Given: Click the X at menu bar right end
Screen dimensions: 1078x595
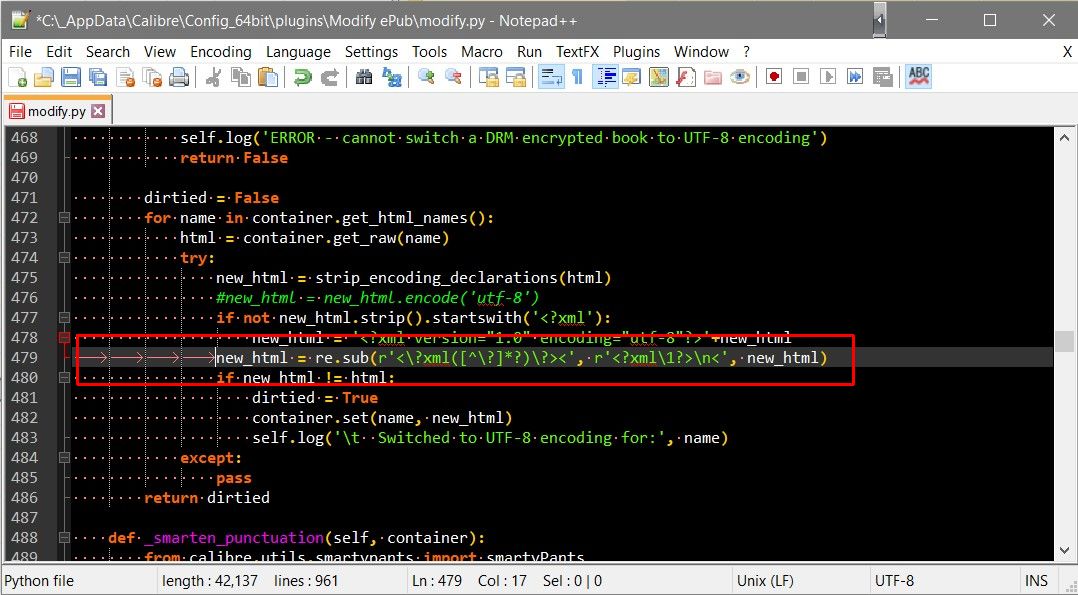Looking at the screenshot, I should point(1067,52).
